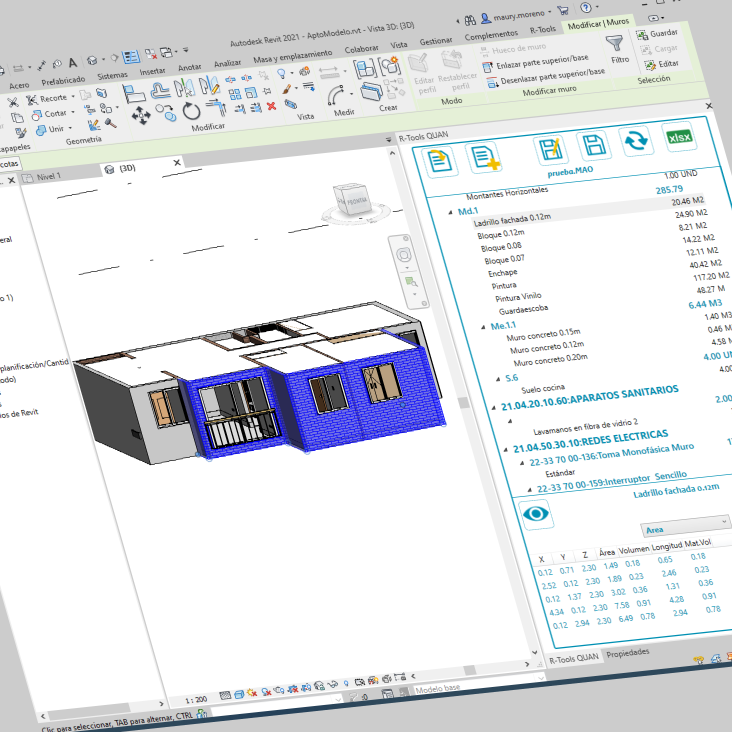Select the Filtro funnel icon
The height and width of the screenshot is (732, 732).
(x=615, y=43)
